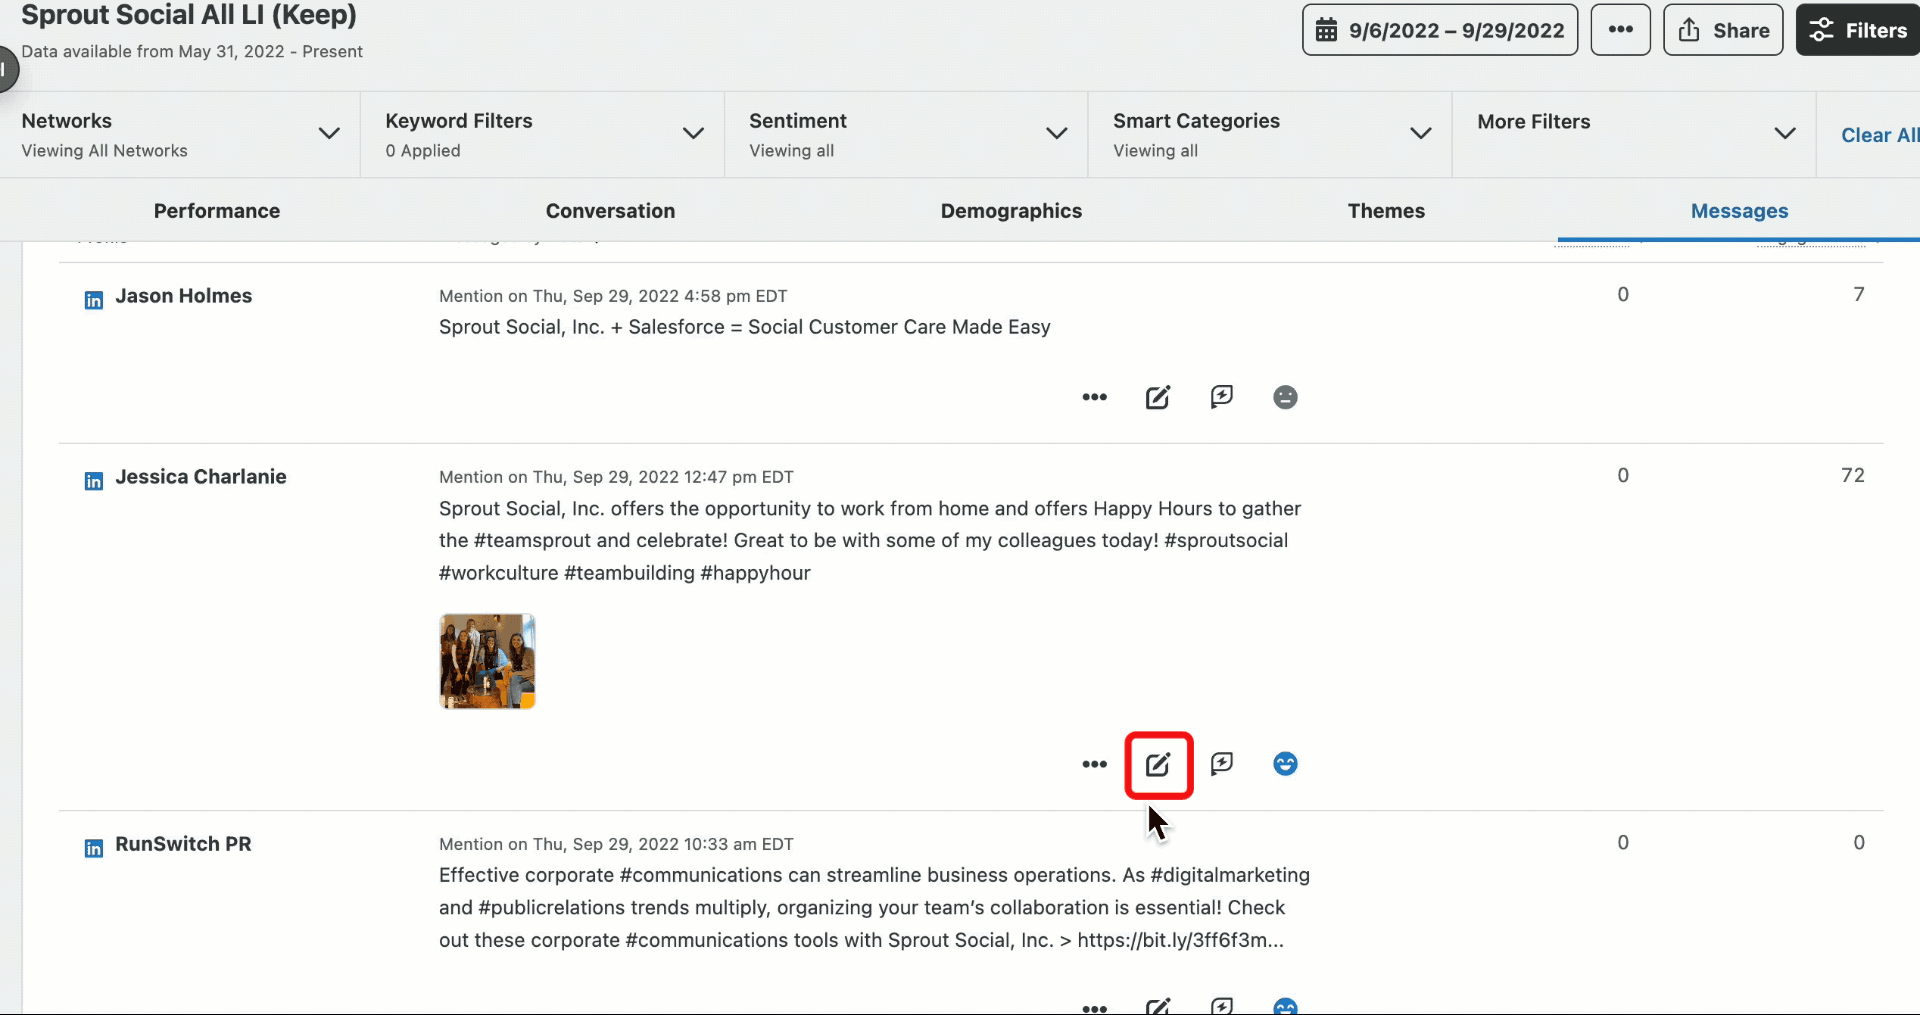Open more options for Jessica Charlanie message
The height and width of the screenshot is (1015, 1920).
pyautogui.click(x=1094, y=764)
